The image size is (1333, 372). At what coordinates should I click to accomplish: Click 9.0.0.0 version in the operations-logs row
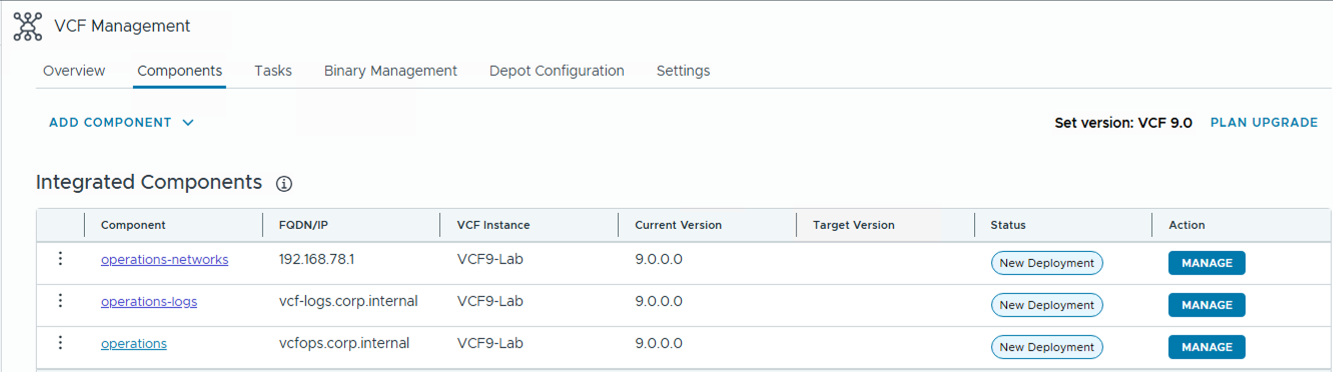click(x=659, y=301)
